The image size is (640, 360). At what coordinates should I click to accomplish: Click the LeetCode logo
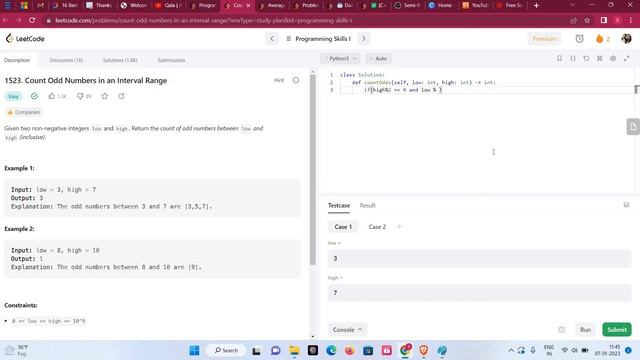(x=25, y=39)
